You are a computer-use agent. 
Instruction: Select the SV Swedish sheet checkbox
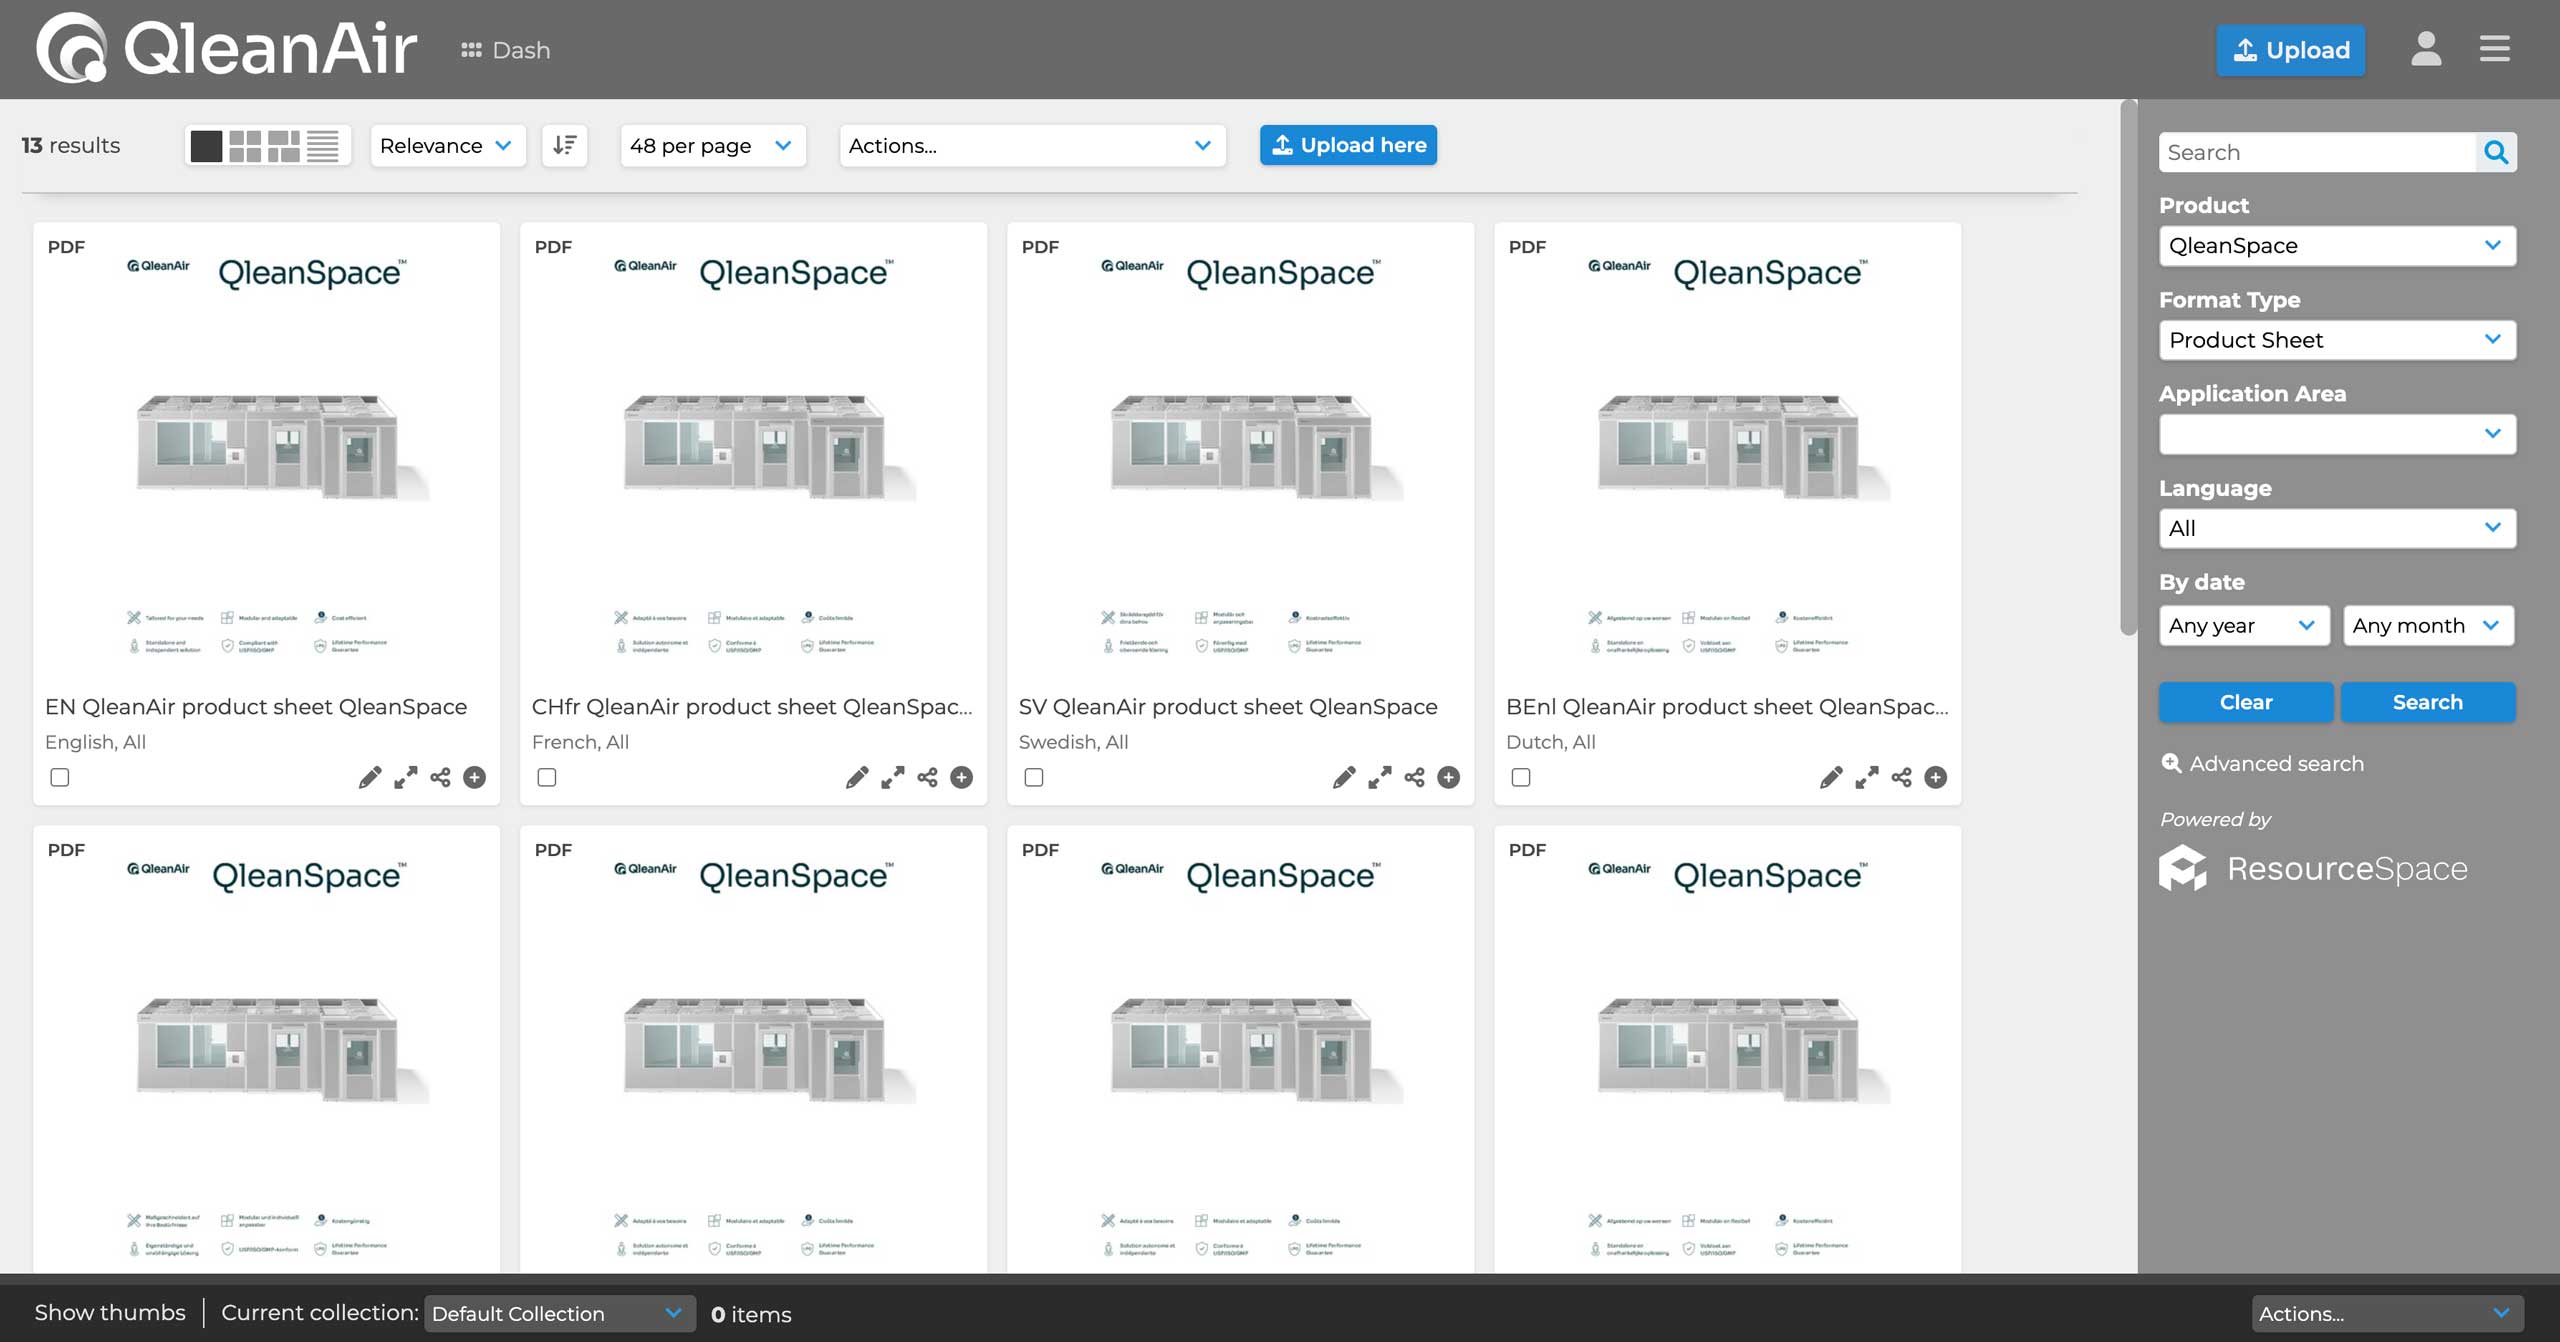pos(1034,777)
